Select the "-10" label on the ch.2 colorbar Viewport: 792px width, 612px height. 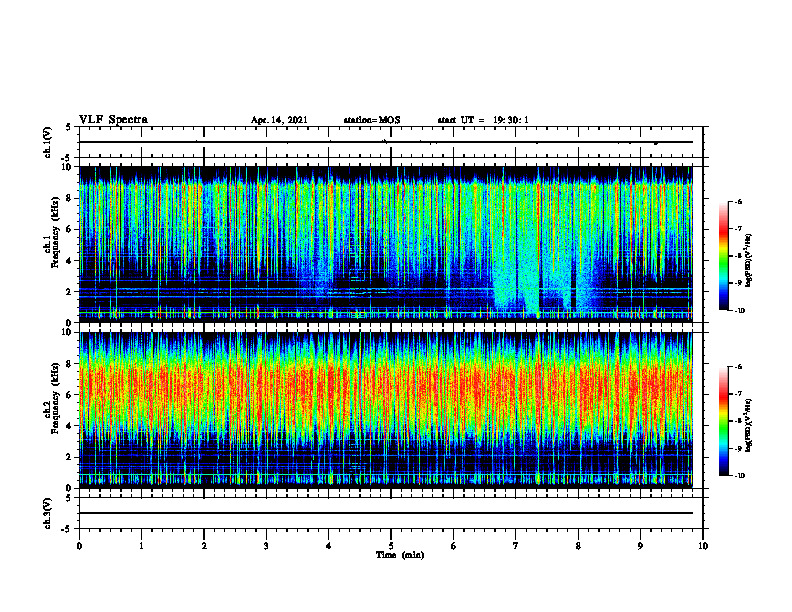click(740, 476)
